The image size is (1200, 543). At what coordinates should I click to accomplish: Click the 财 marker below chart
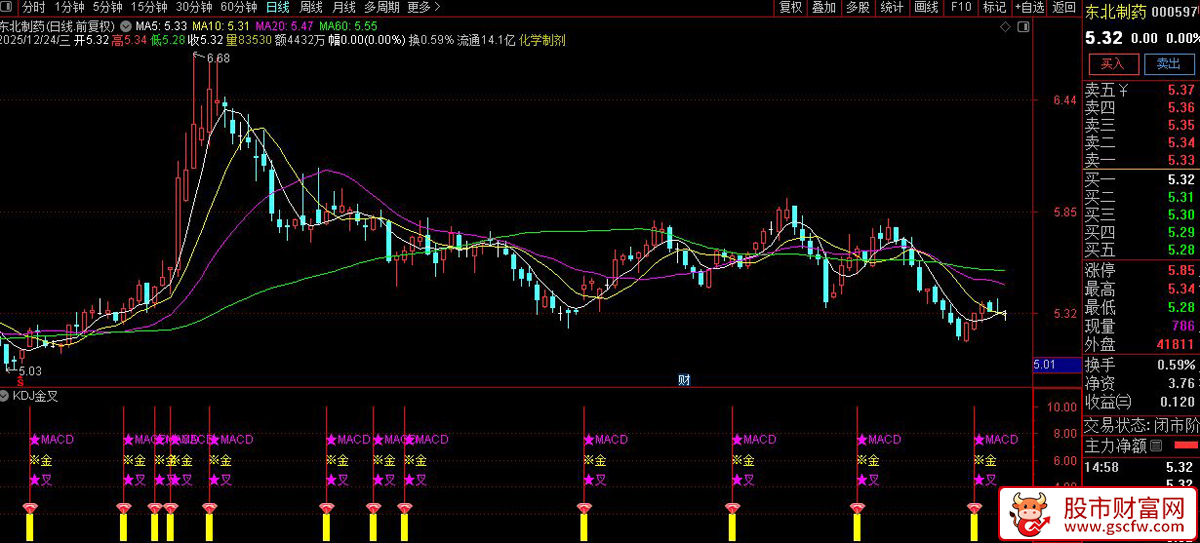pos(684,379)
